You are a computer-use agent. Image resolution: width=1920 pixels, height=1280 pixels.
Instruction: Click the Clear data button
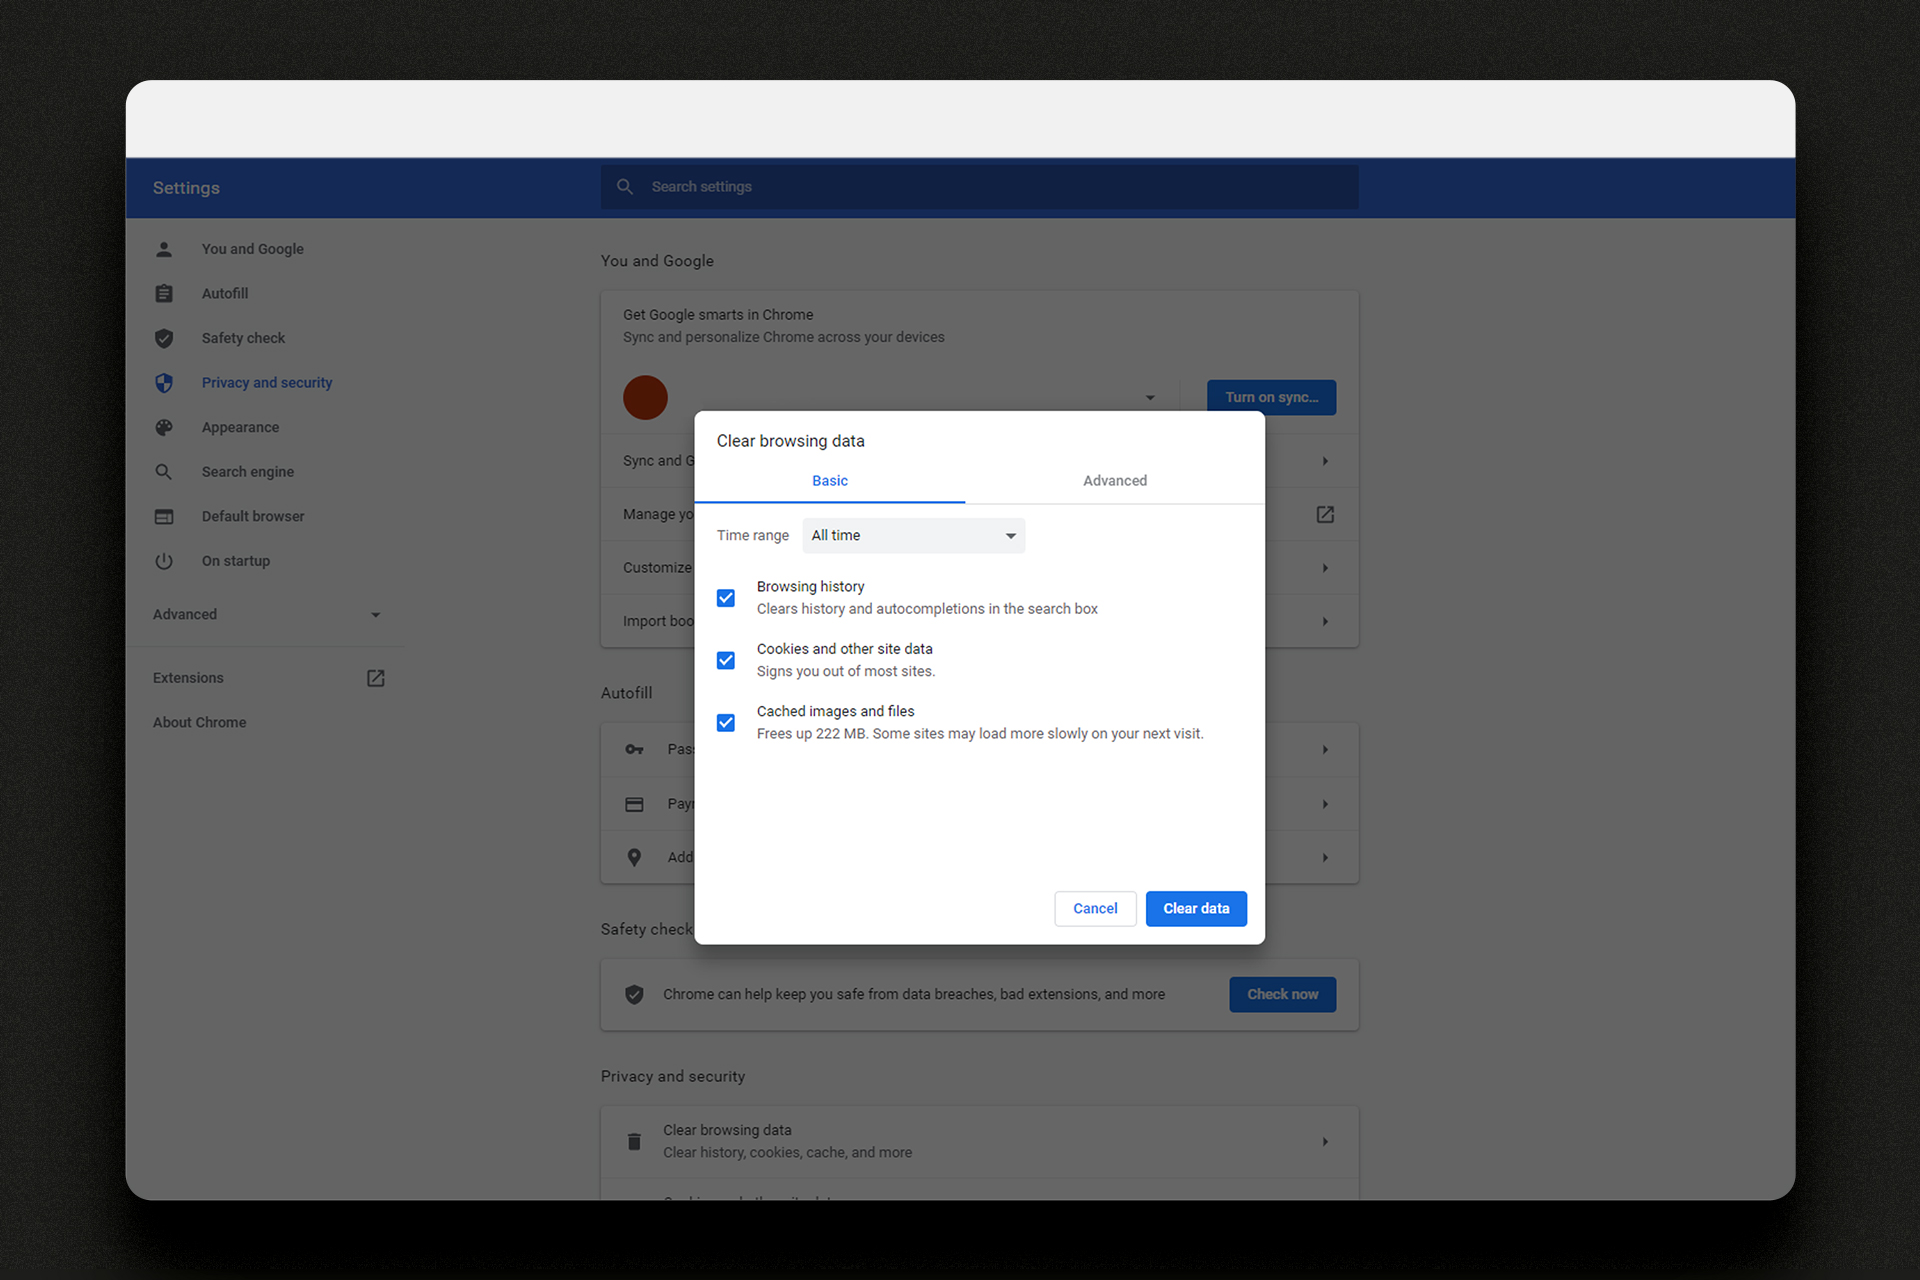[x=1196, y=908]
